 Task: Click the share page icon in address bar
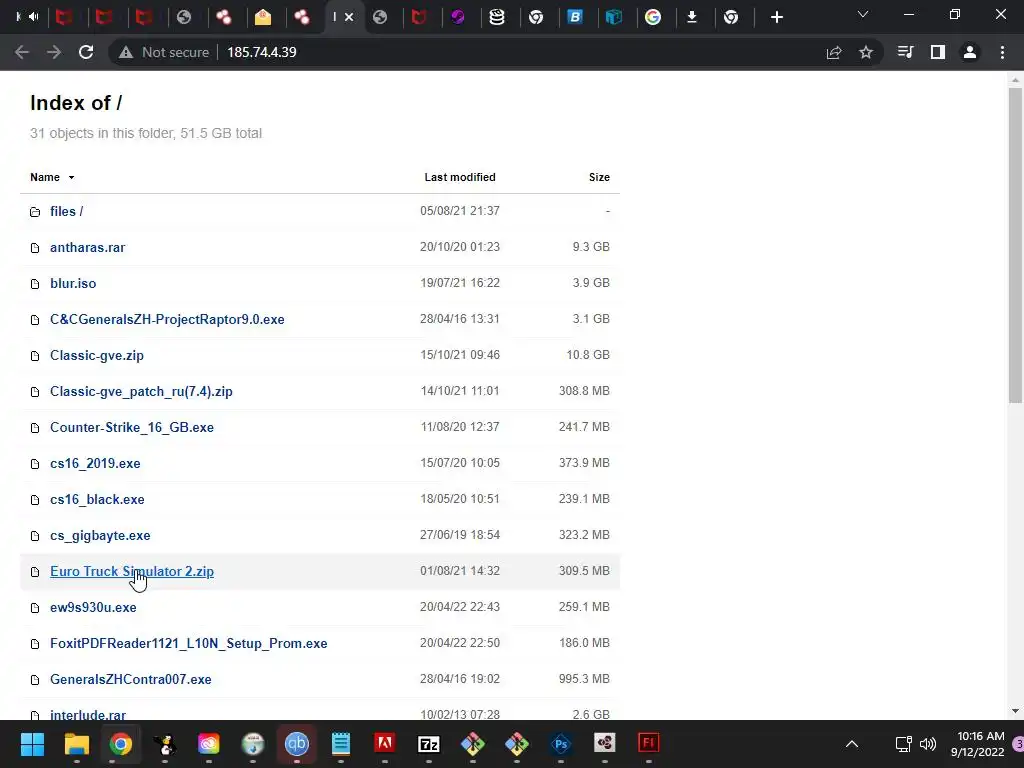point(834,52)
